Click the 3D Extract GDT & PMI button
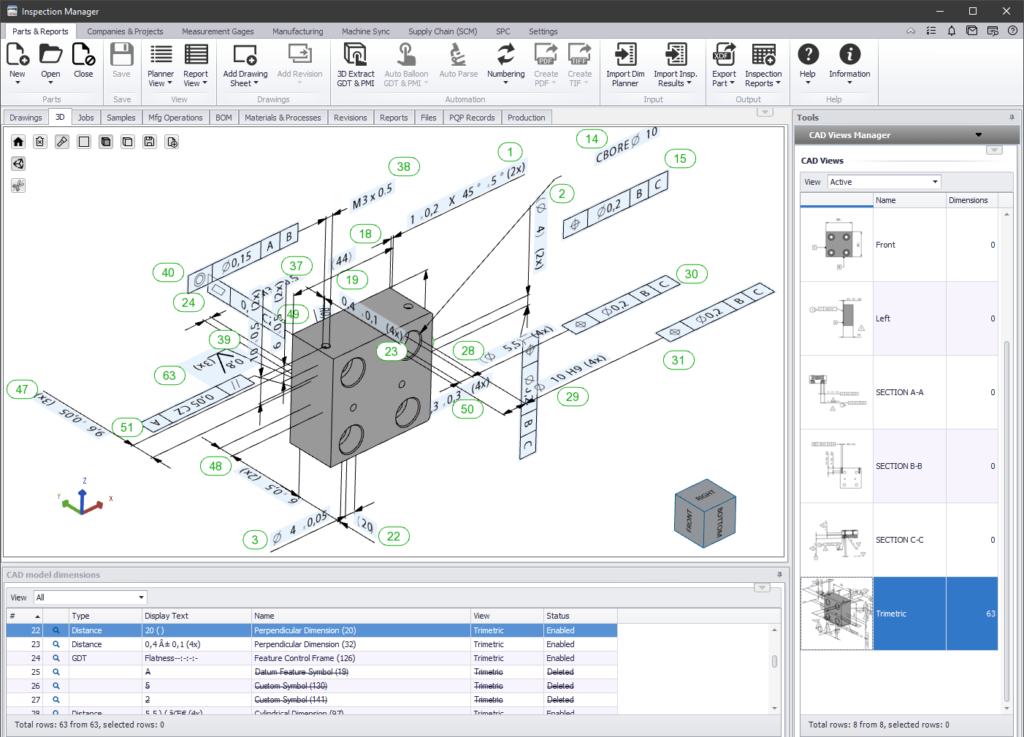This screenshot has width=1024, height=737. (x=355, y=63)
